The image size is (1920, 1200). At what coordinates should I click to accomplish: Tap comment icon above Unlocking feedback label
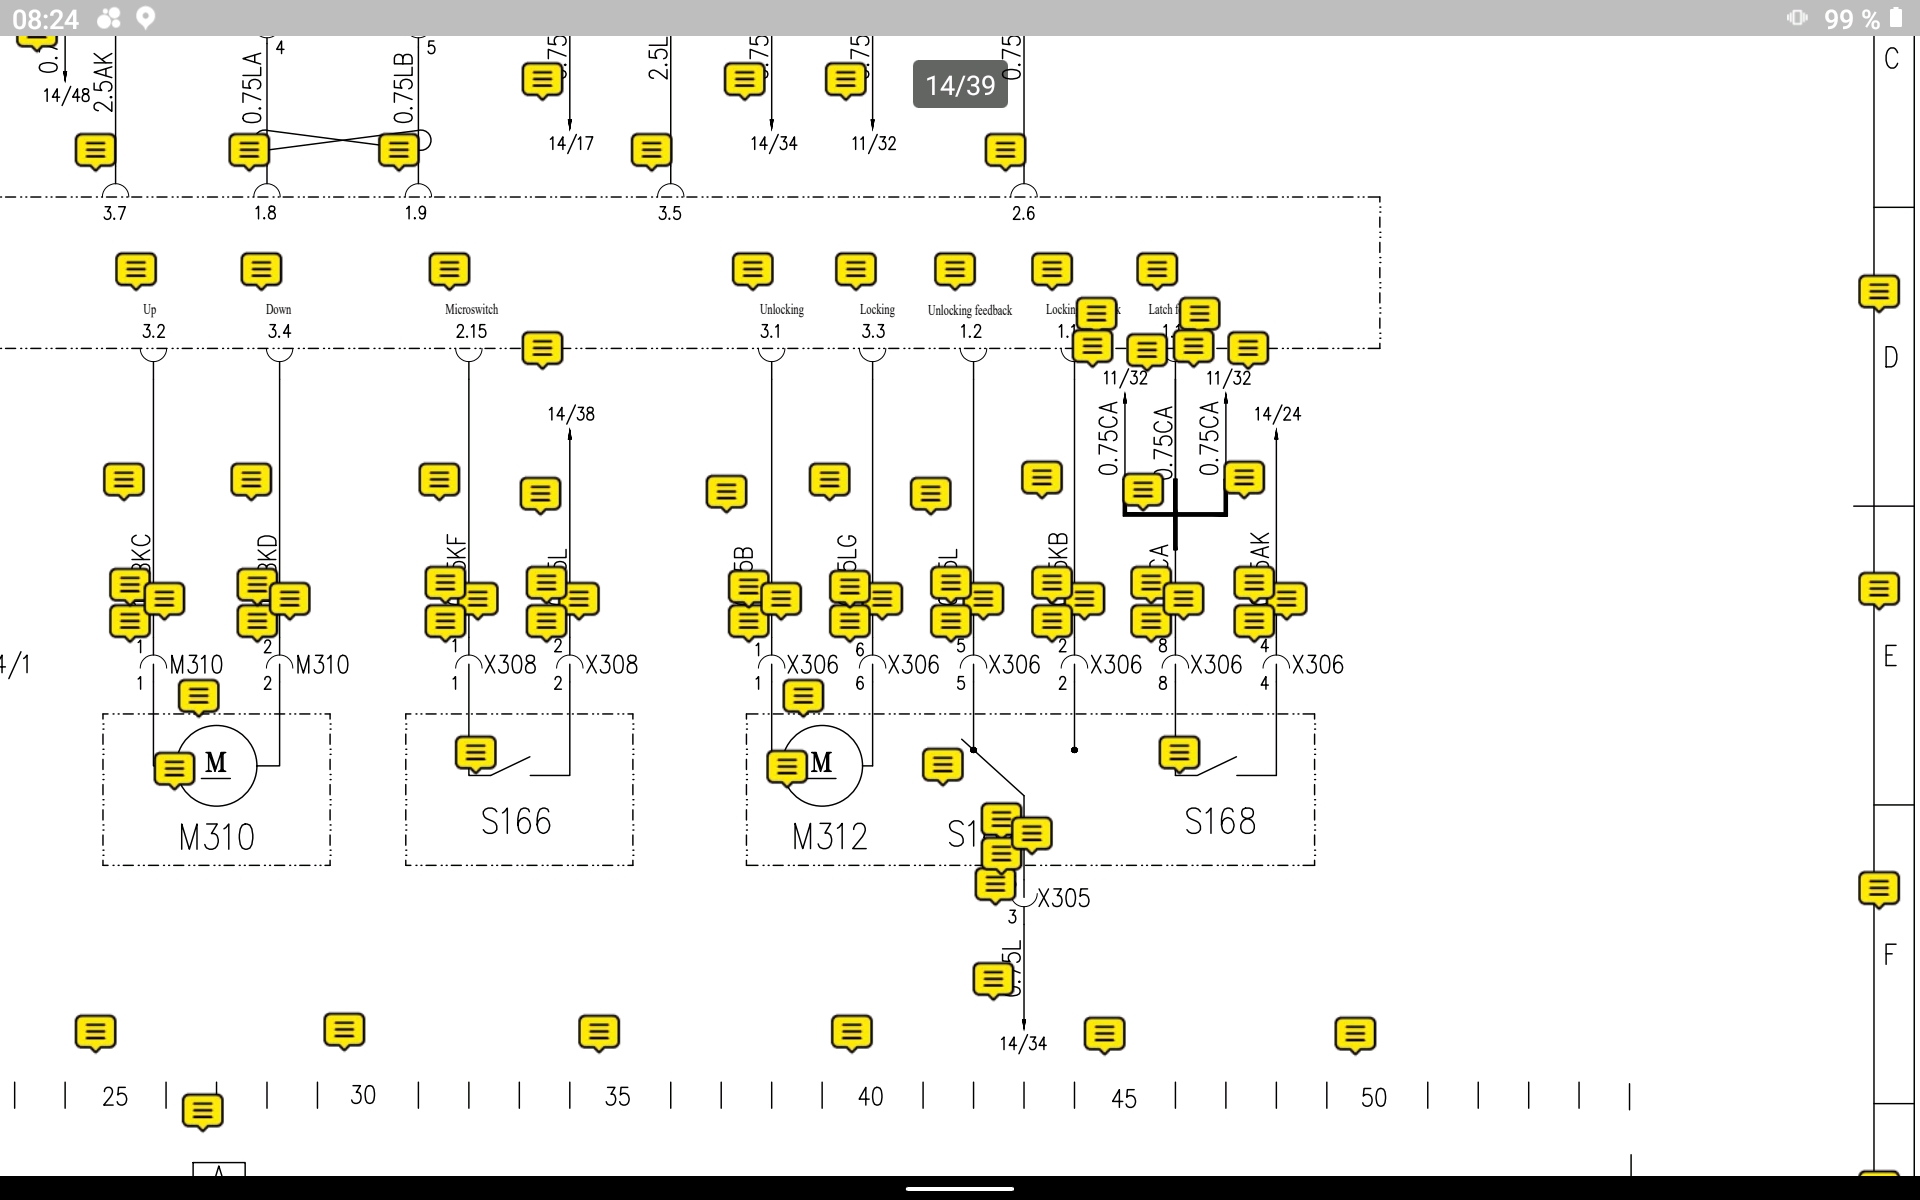954,270
